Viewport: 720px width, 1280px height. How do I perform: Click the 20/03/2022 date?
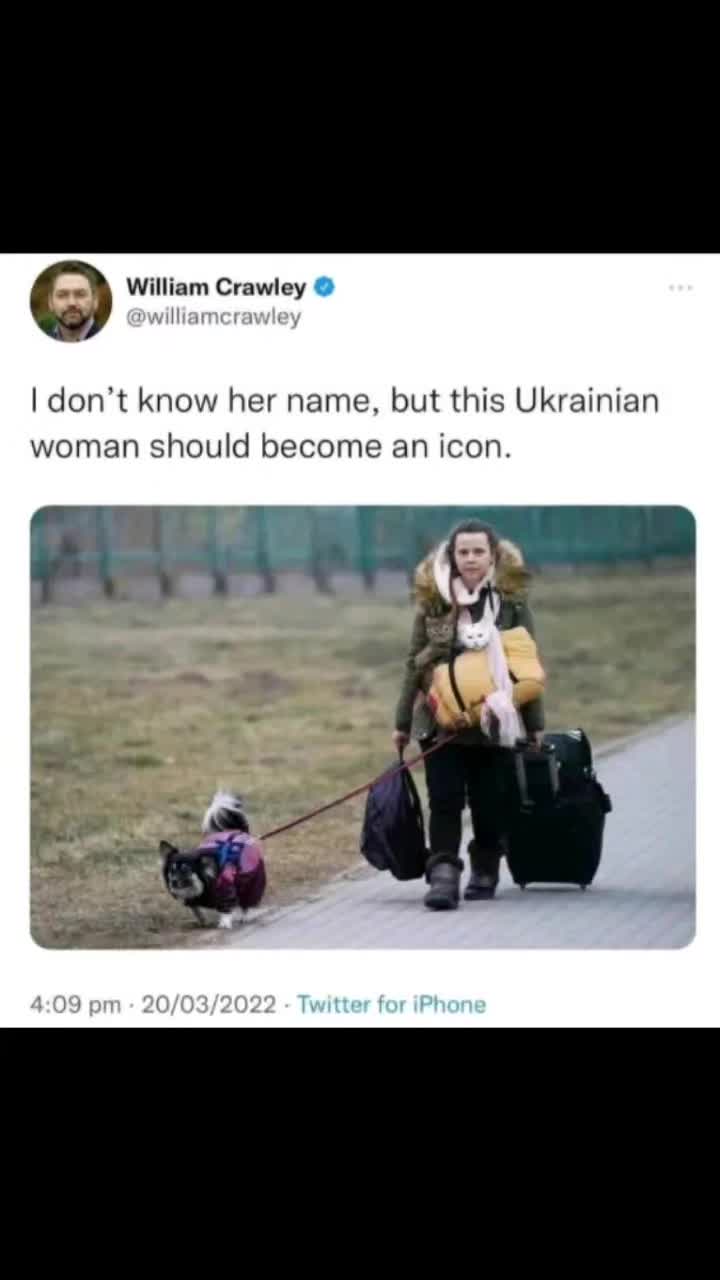[208, 1005]
